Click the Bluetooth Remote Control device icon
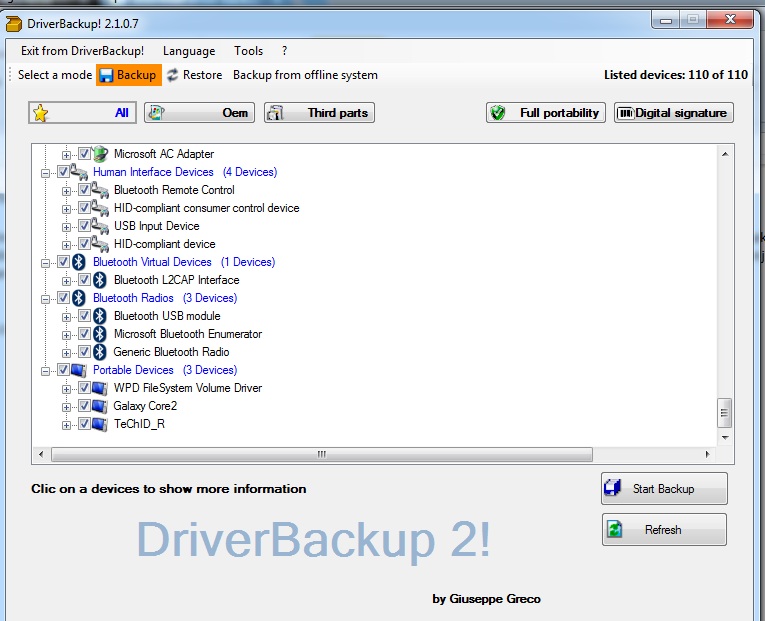The image size is (765, 621). click(100, 190)
